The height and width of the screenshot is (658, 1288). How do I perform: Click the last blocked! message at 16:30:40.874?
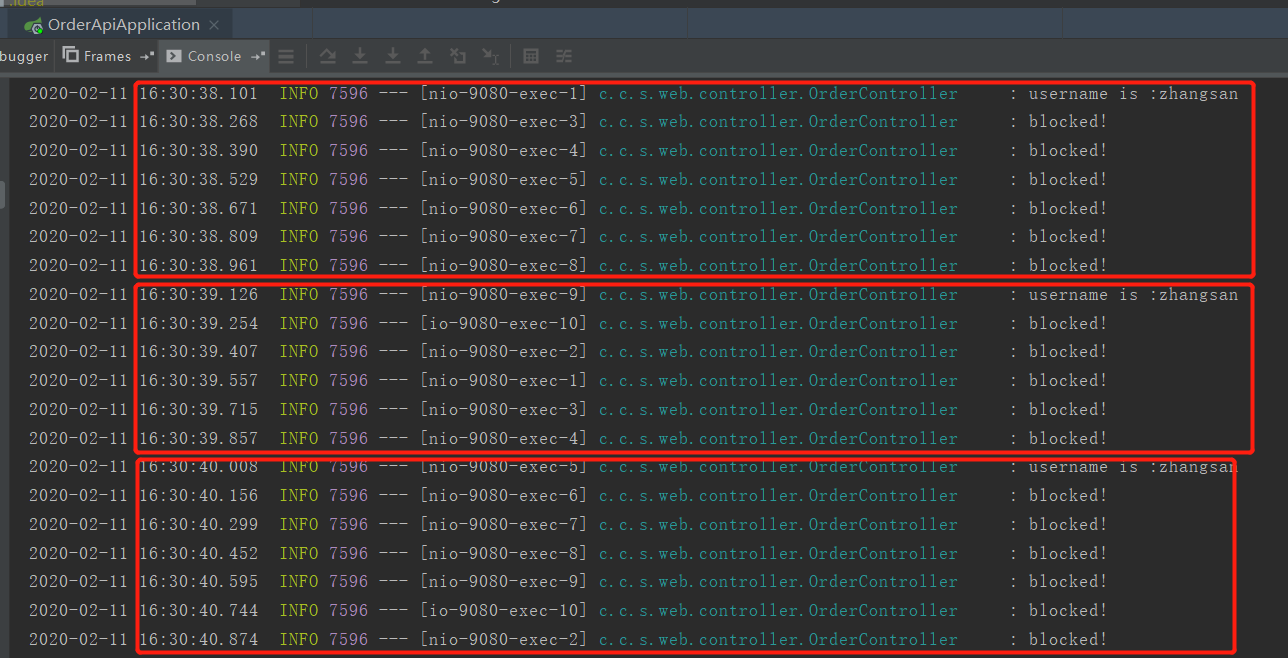[1067, 639]
